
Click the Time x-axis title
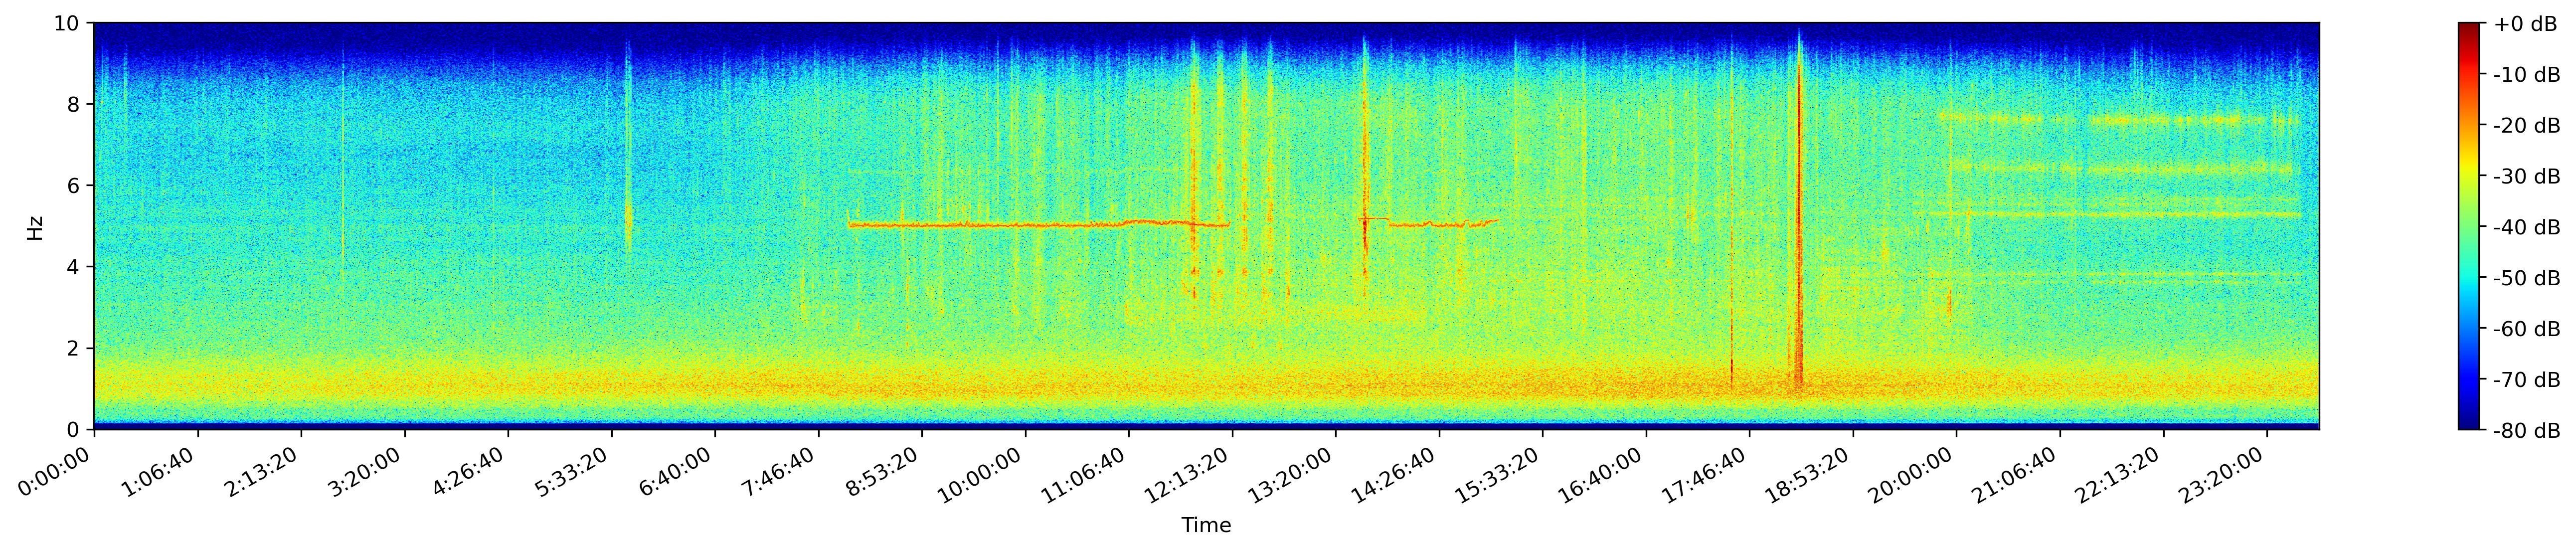coord(1206,525)
